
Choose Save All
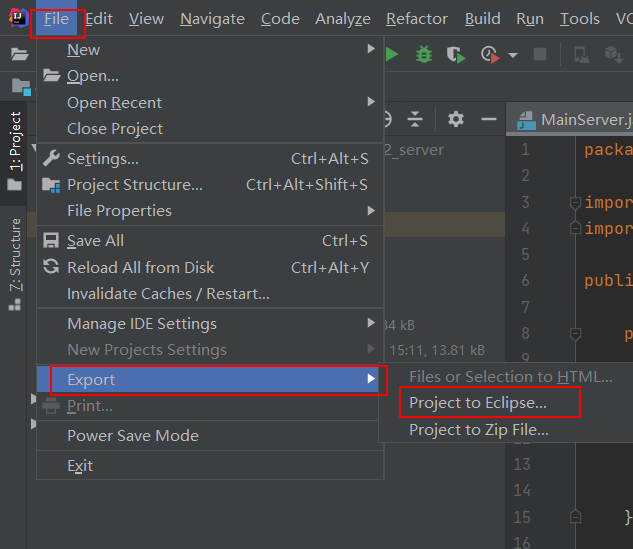pos(210,241)
